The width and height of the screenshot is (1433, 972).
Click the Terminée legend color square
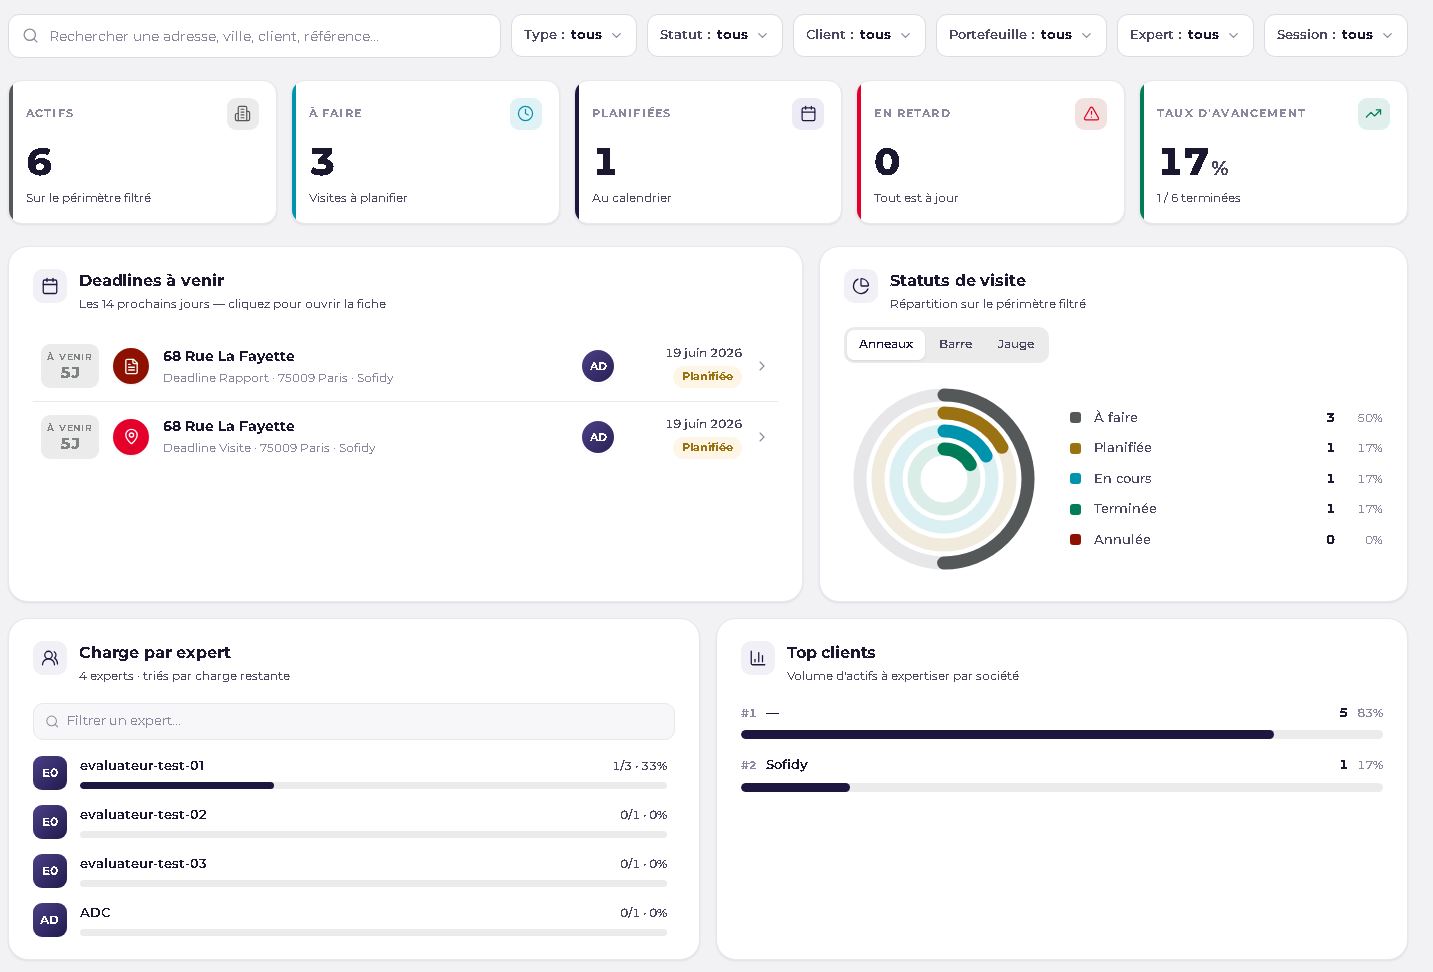click(x=1075, y=509)
